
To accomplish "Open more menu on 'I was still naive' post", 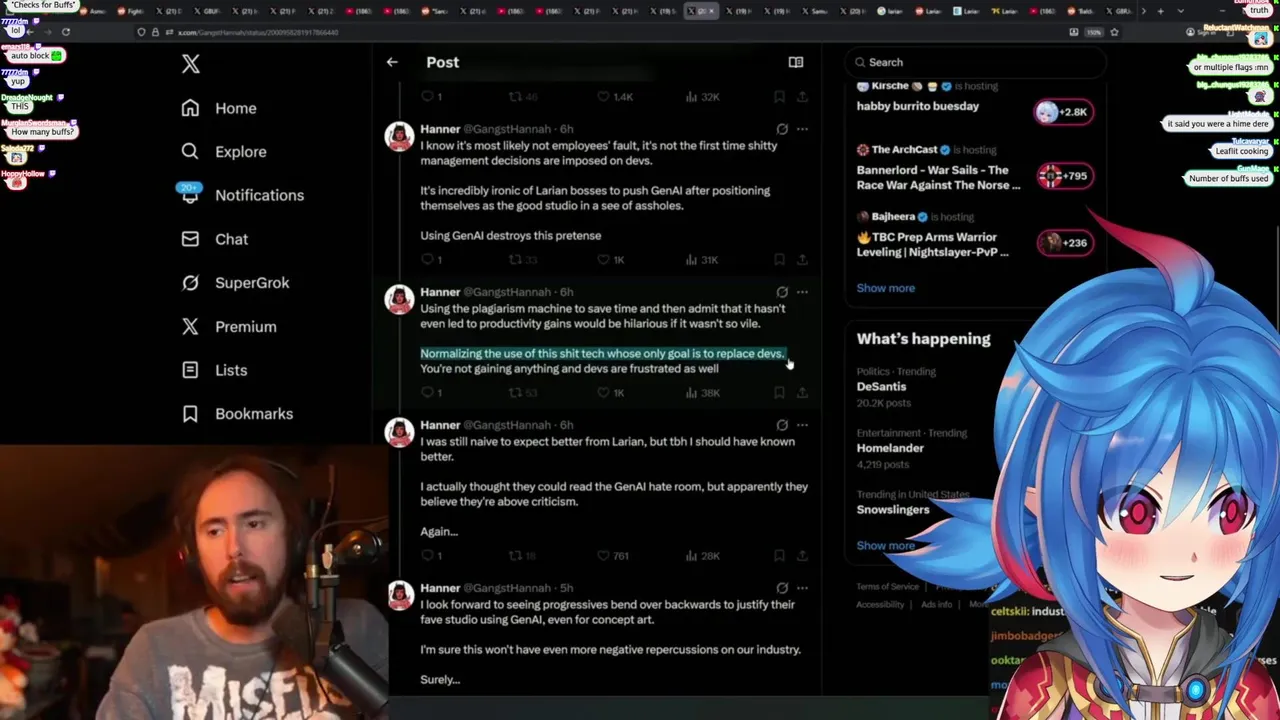I will tap(802, 425).
